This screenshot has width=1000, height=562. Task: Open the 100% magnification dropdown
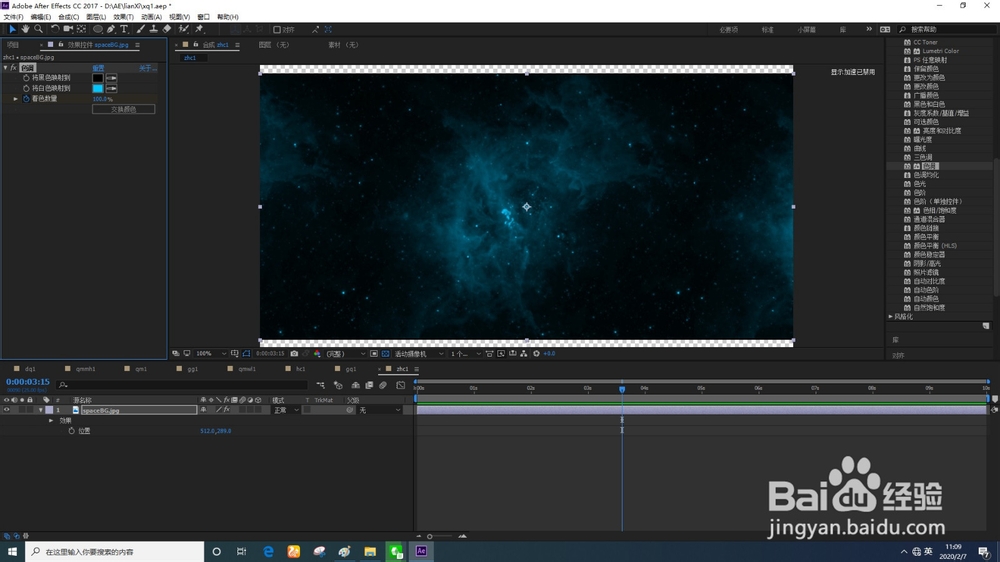(211, 353)
